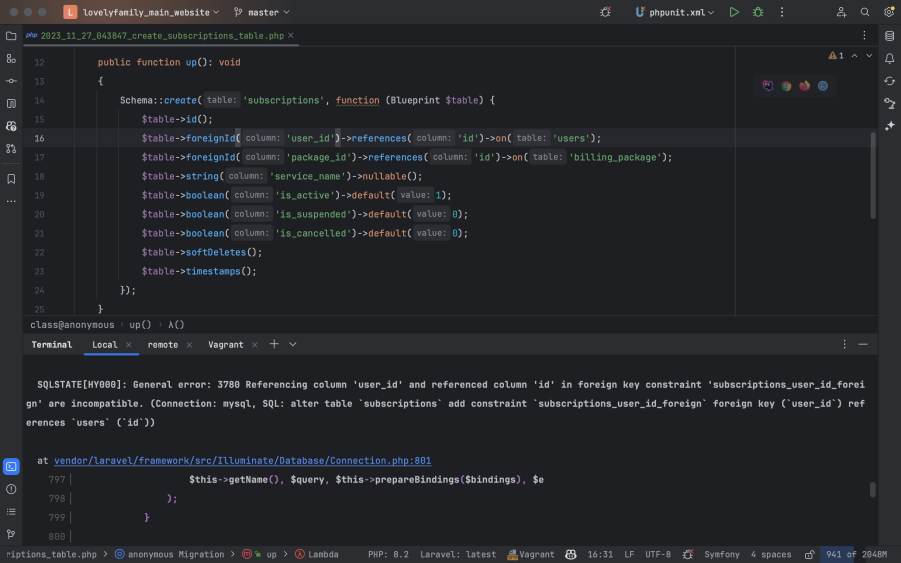901x563 pixels.
Task: Click terminal vertical scrollbar
Action: [x=873, y=489]
